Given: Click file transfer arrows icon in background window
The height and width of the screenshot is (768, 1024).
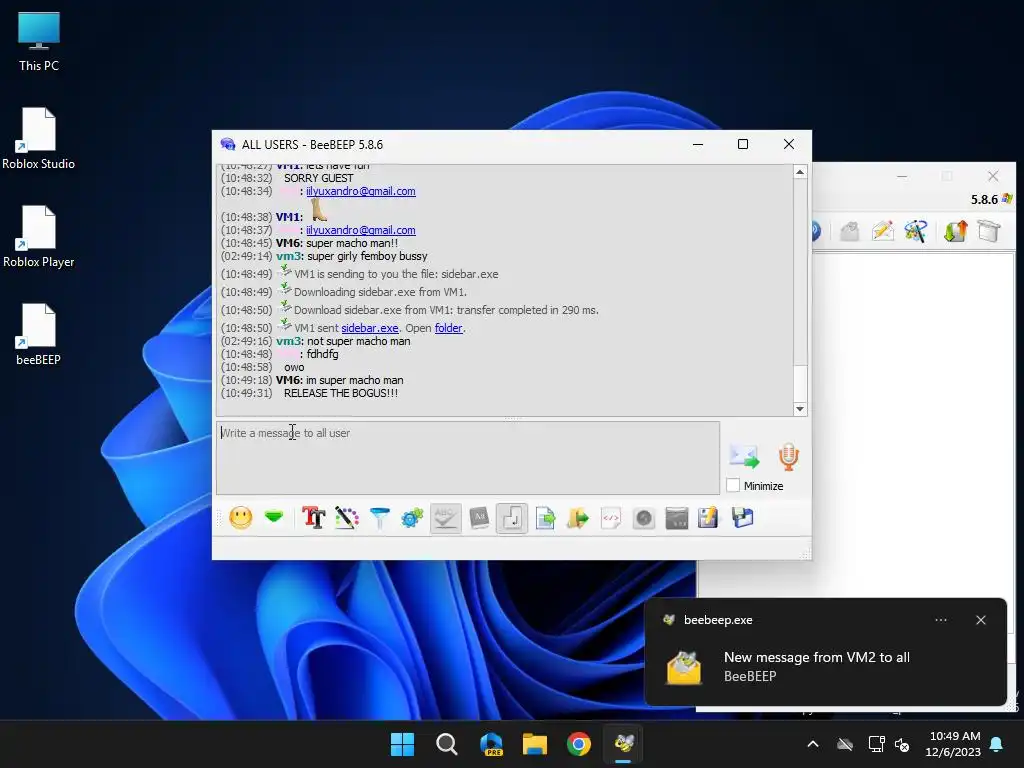Looking at the screenshot, I should [955, 231].
